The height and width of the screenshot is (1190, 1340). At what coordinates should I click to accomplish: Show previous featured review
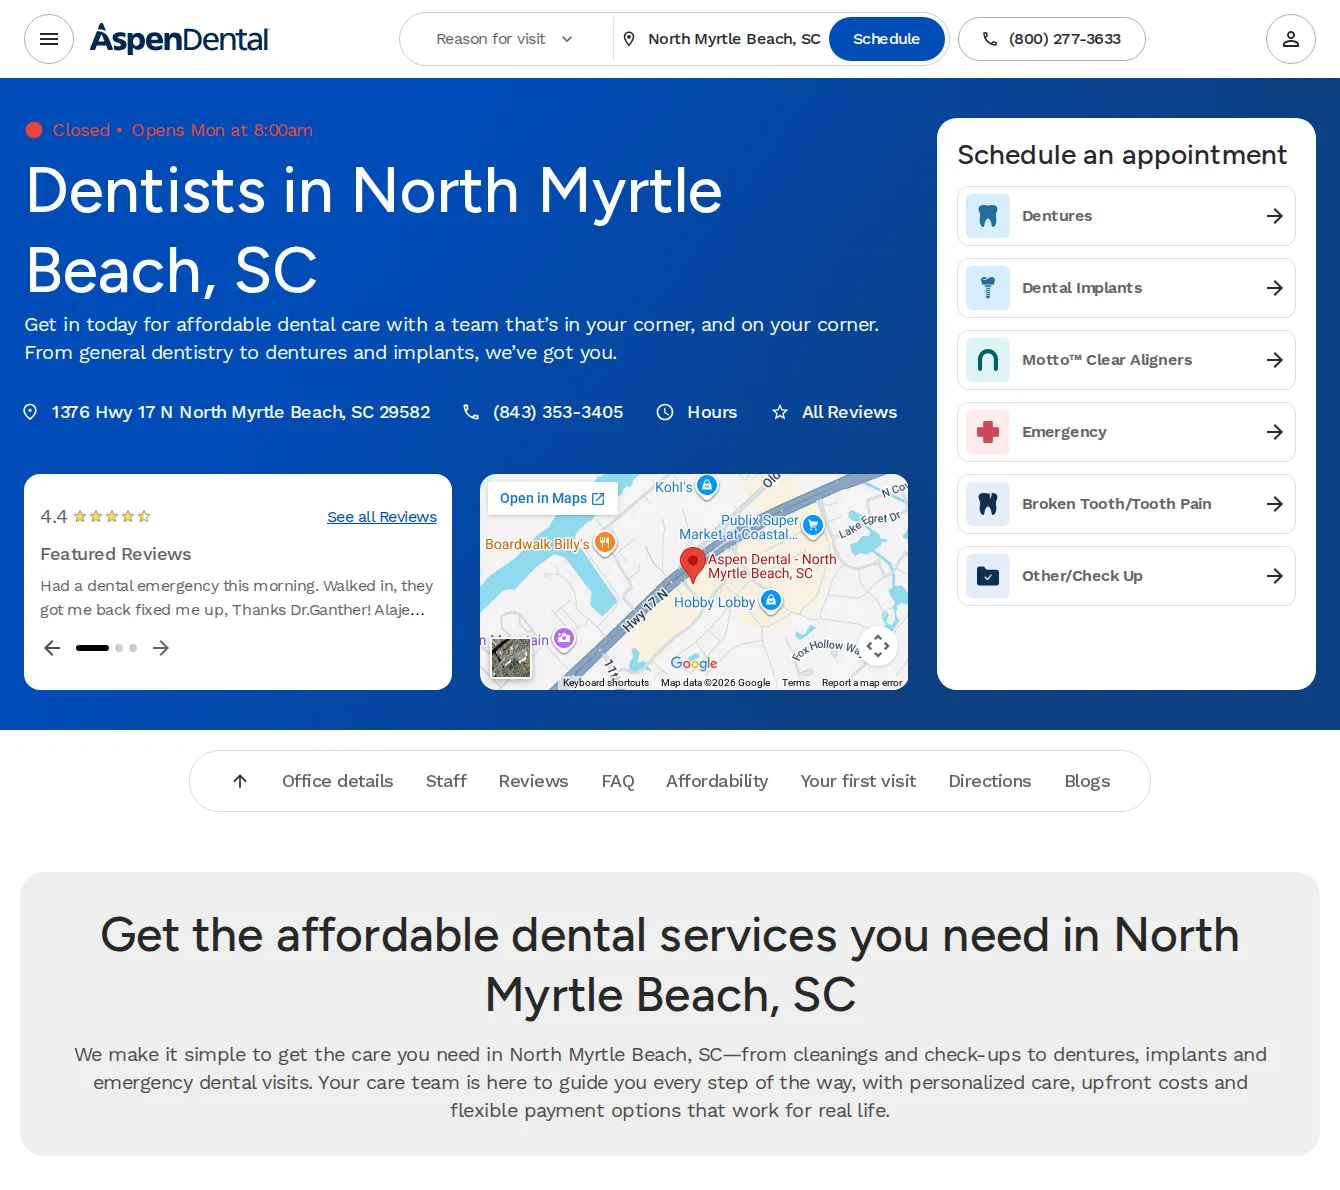(52, 648)
